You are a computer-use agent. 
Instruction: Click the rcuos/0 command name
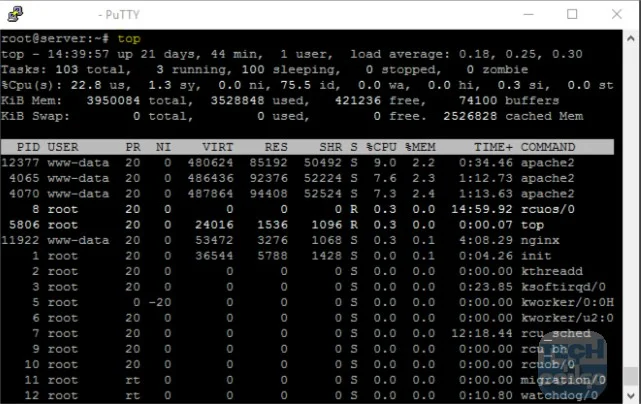click(548, 209)
